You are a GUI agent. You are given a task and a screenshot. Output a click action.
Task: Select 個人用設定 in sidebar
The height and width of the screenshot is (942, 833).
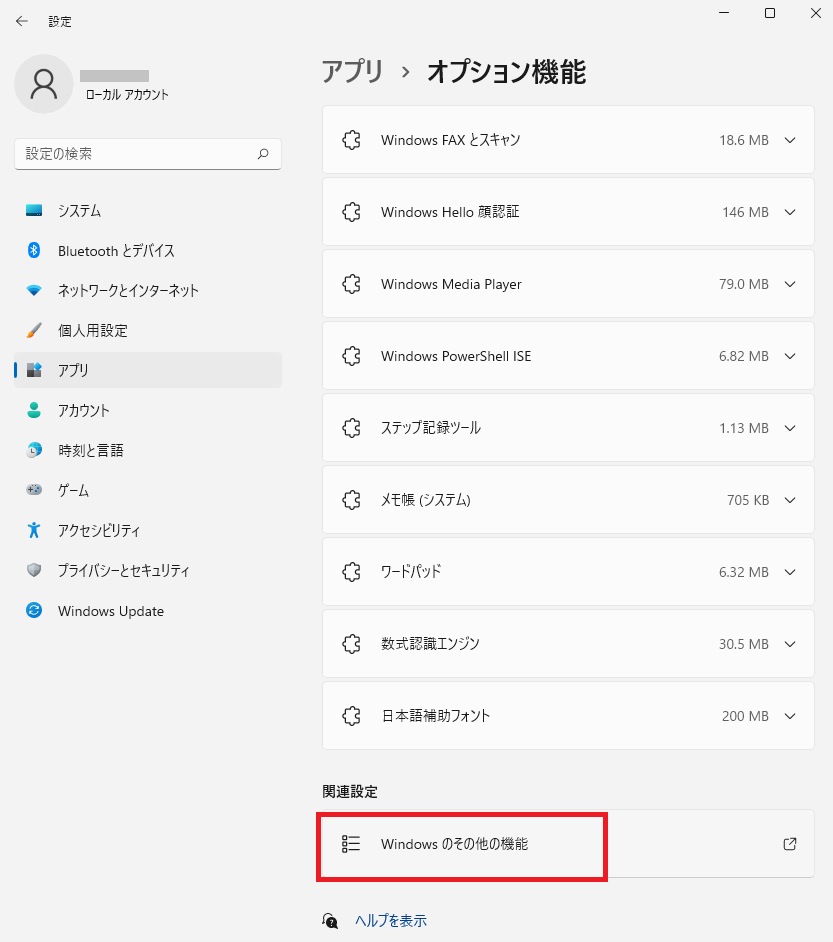tap(148, 330)
